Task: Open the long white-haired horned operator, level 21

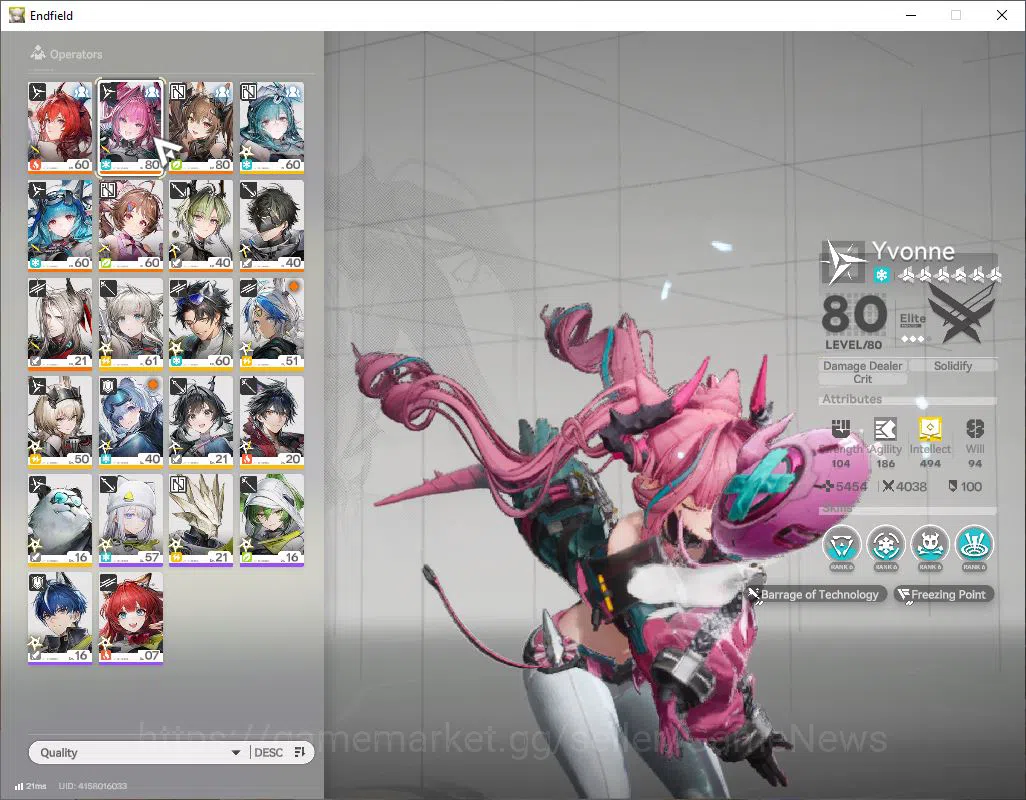Action: click(x=60, y=323)
